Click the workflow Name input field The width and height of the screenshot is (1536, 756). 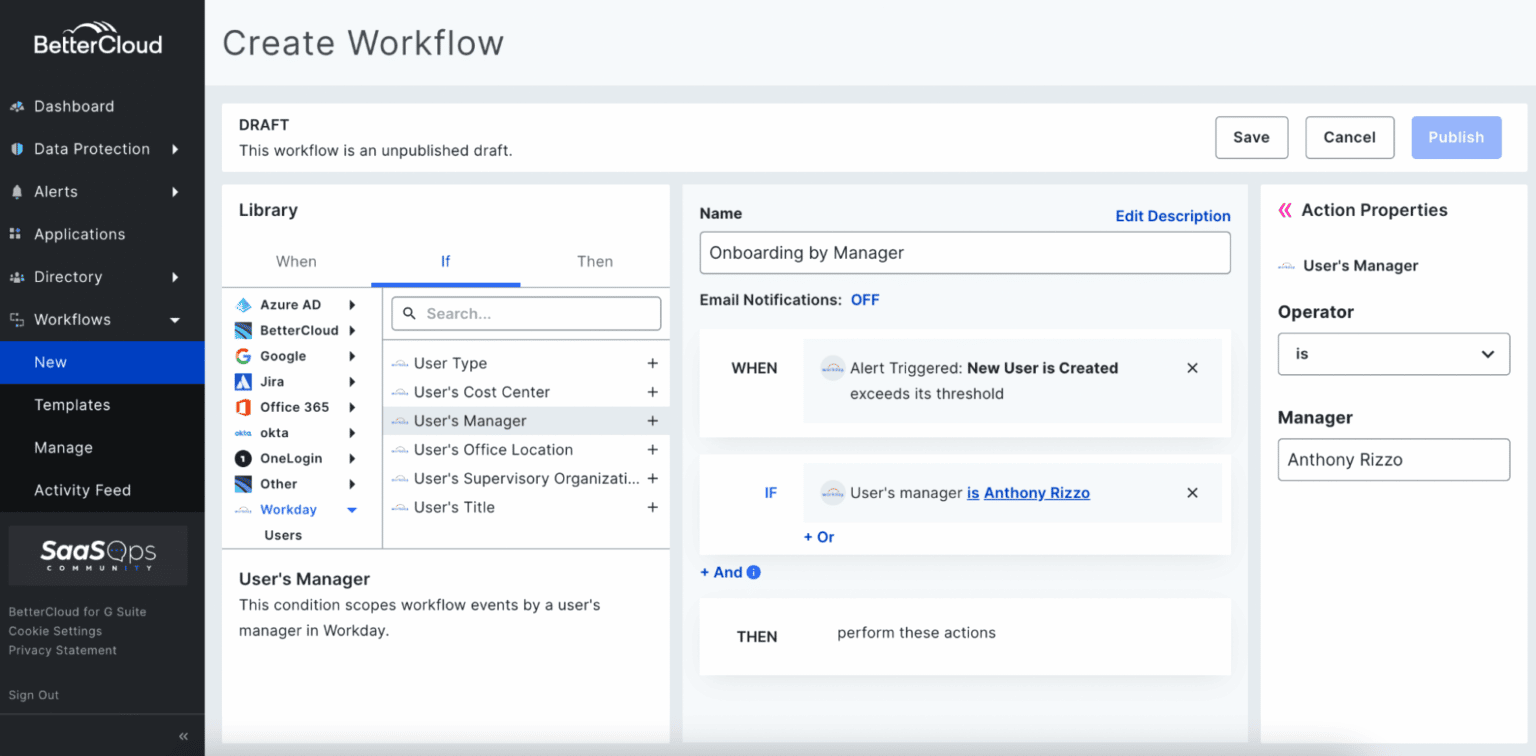pos(964,253)
